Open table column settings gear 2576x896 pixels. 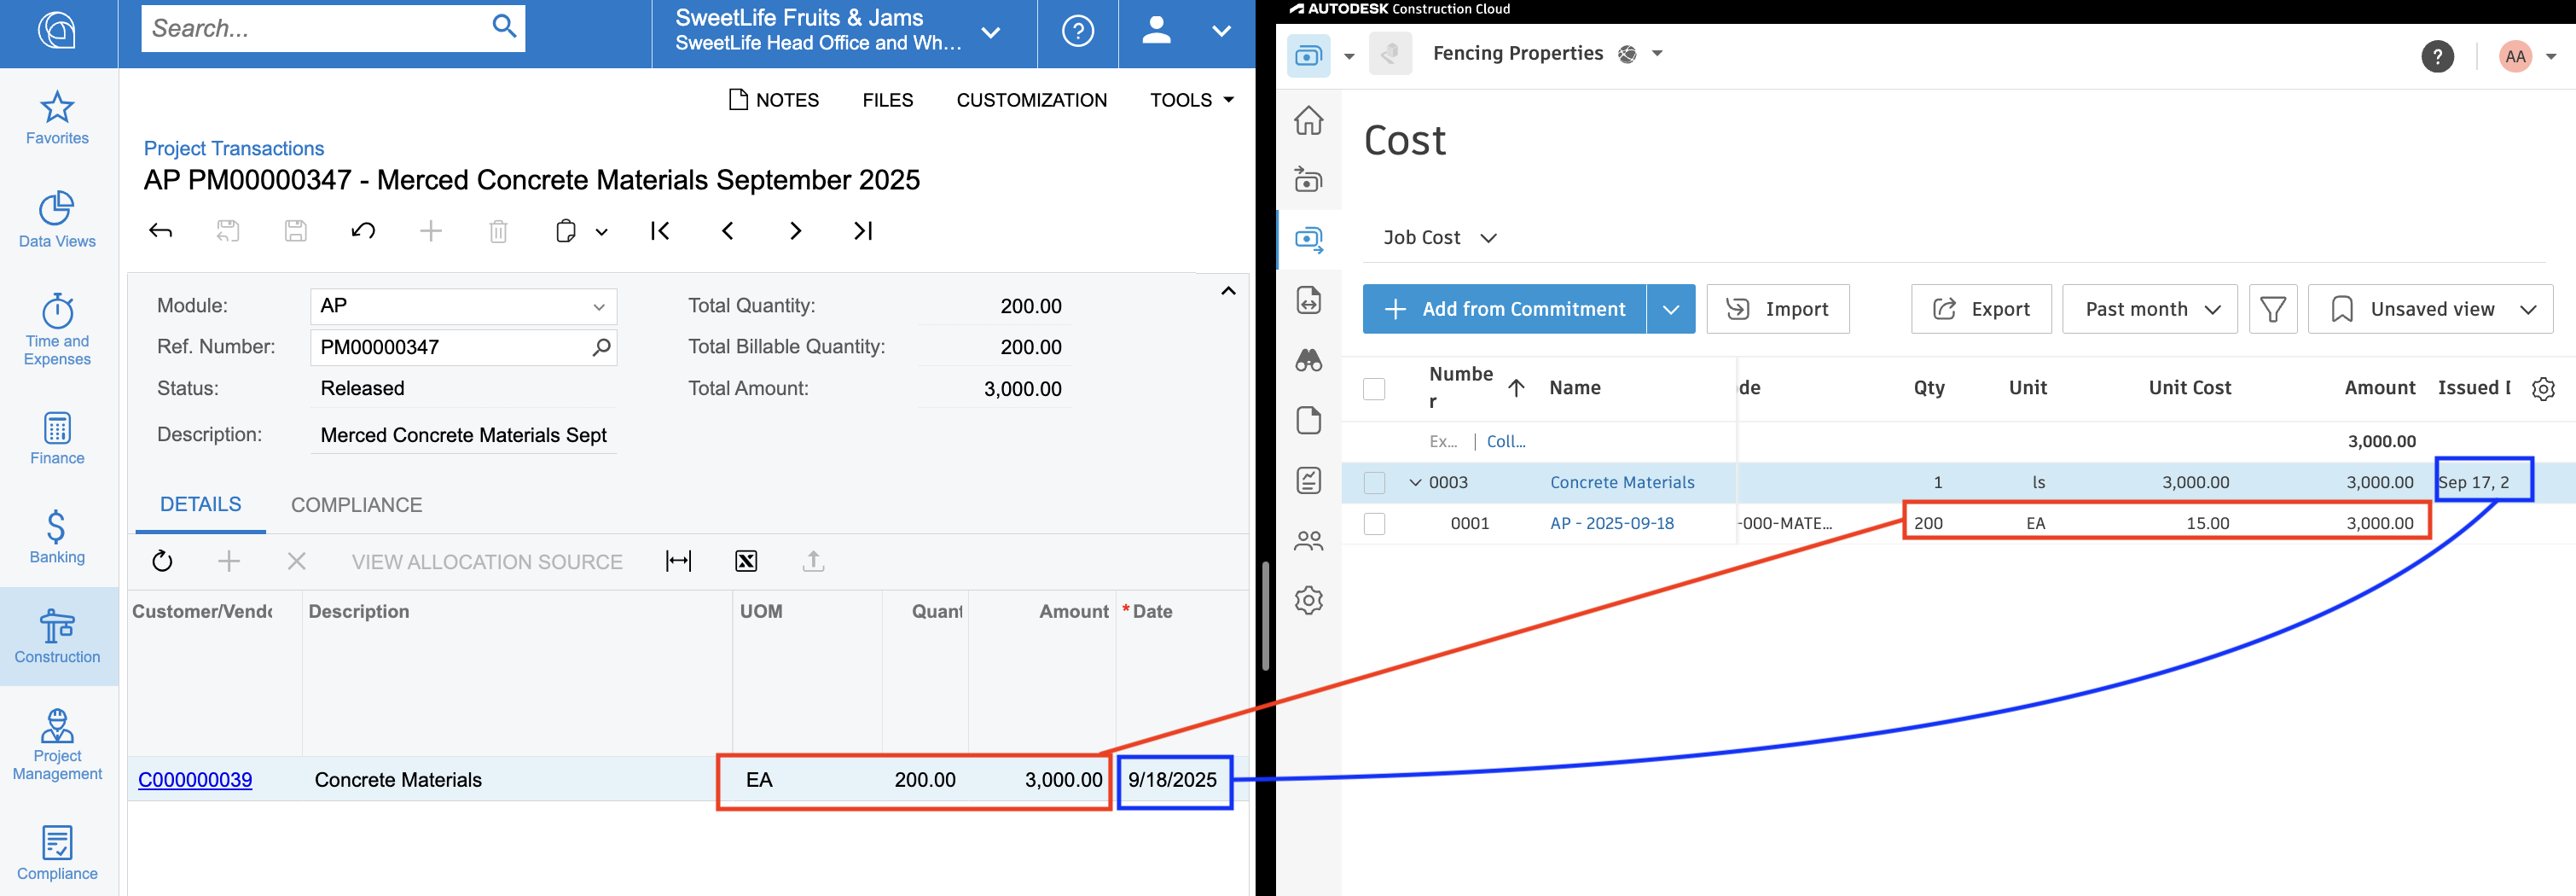coord(2543,389)
